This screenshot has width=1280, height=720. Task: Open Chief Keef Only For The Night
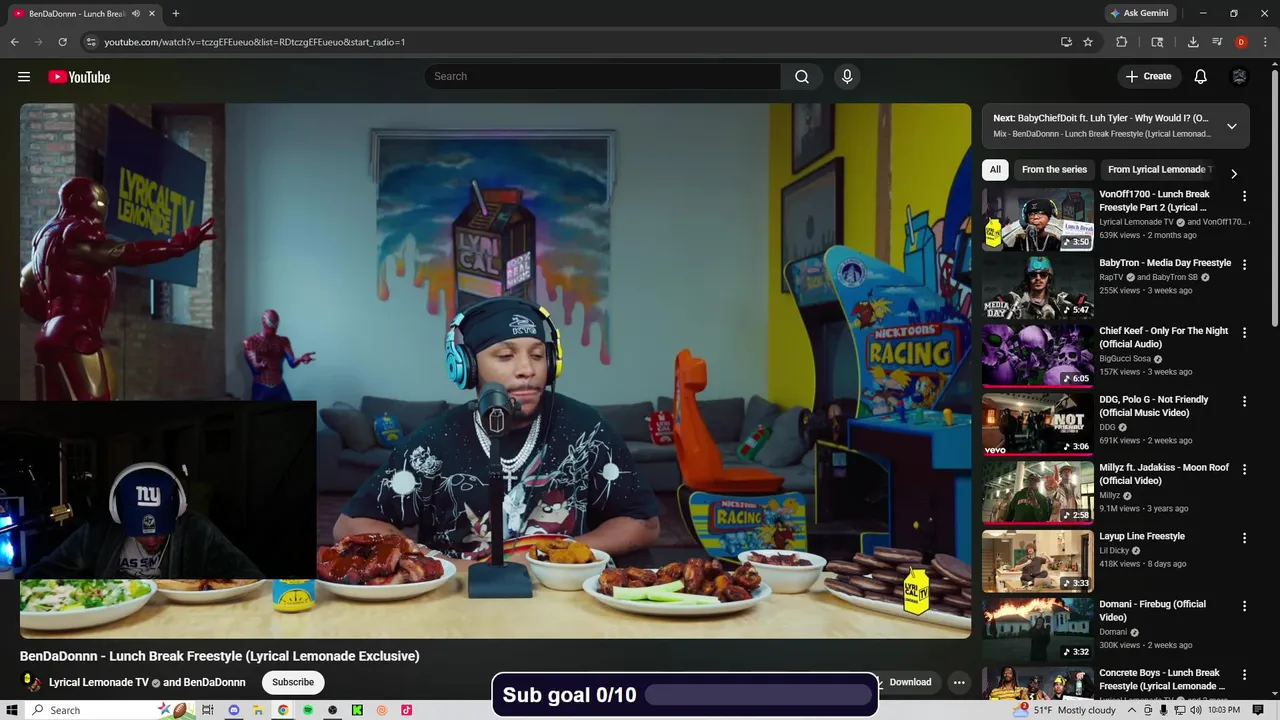pyautogui.click(x=1164, y=337)
